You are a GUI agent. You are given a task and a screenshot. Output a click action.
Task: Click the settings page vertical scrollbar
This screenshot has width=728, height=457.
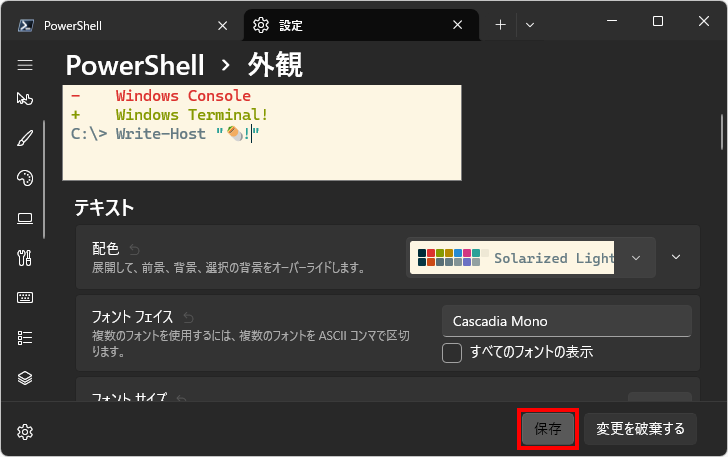pos(722,132)
